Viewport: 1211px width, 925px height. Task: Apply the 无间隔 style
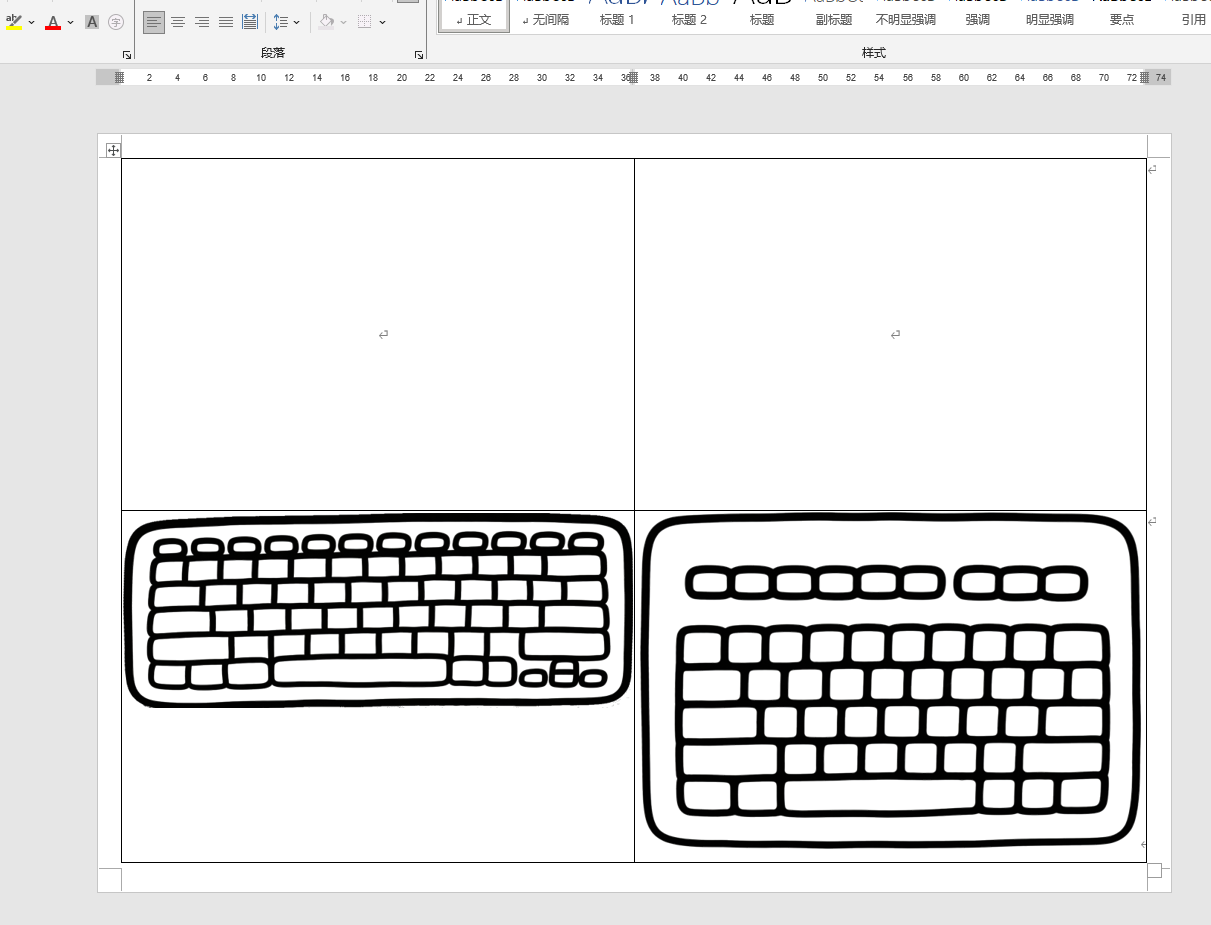pos(546,16)
